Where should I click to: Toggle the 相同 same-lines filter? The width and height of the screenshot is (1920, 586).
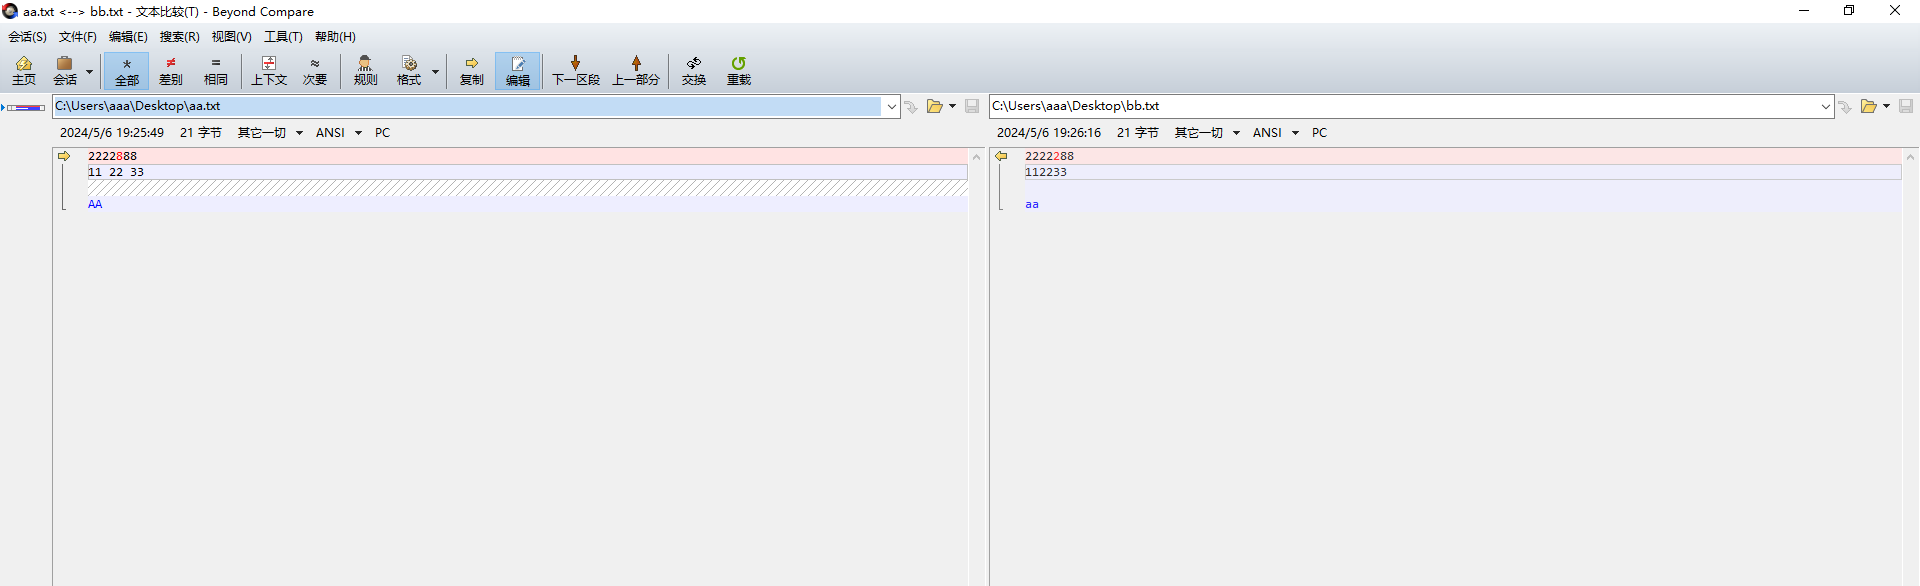coord(216,71)
